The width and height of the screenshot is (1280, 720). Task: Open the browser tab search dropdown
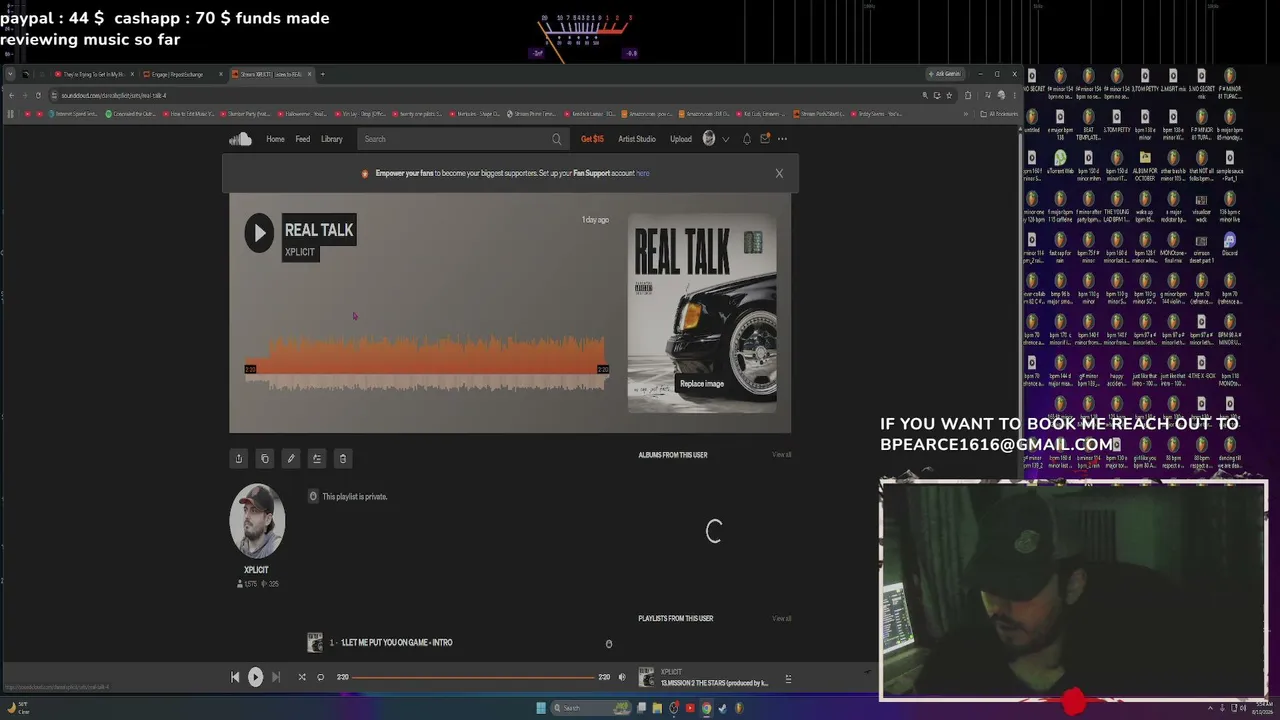[10, 74]
